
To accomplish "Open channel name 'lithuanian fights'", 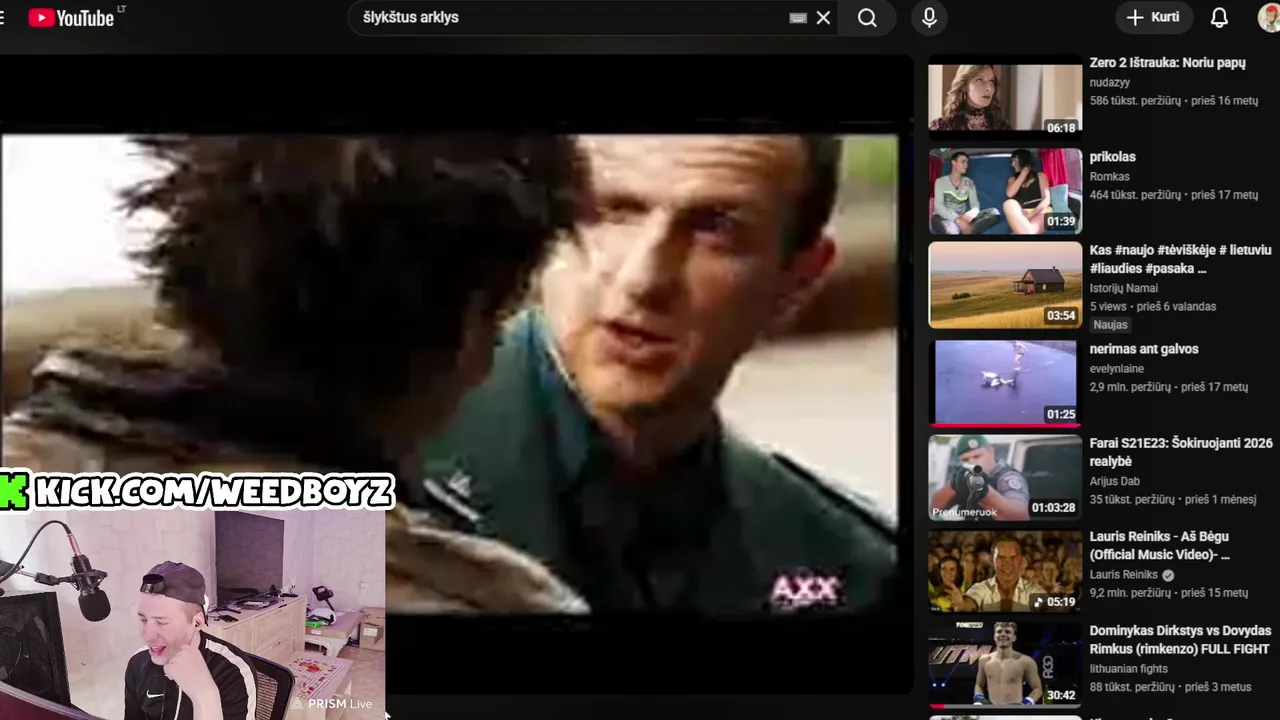I will (1128, 669).
